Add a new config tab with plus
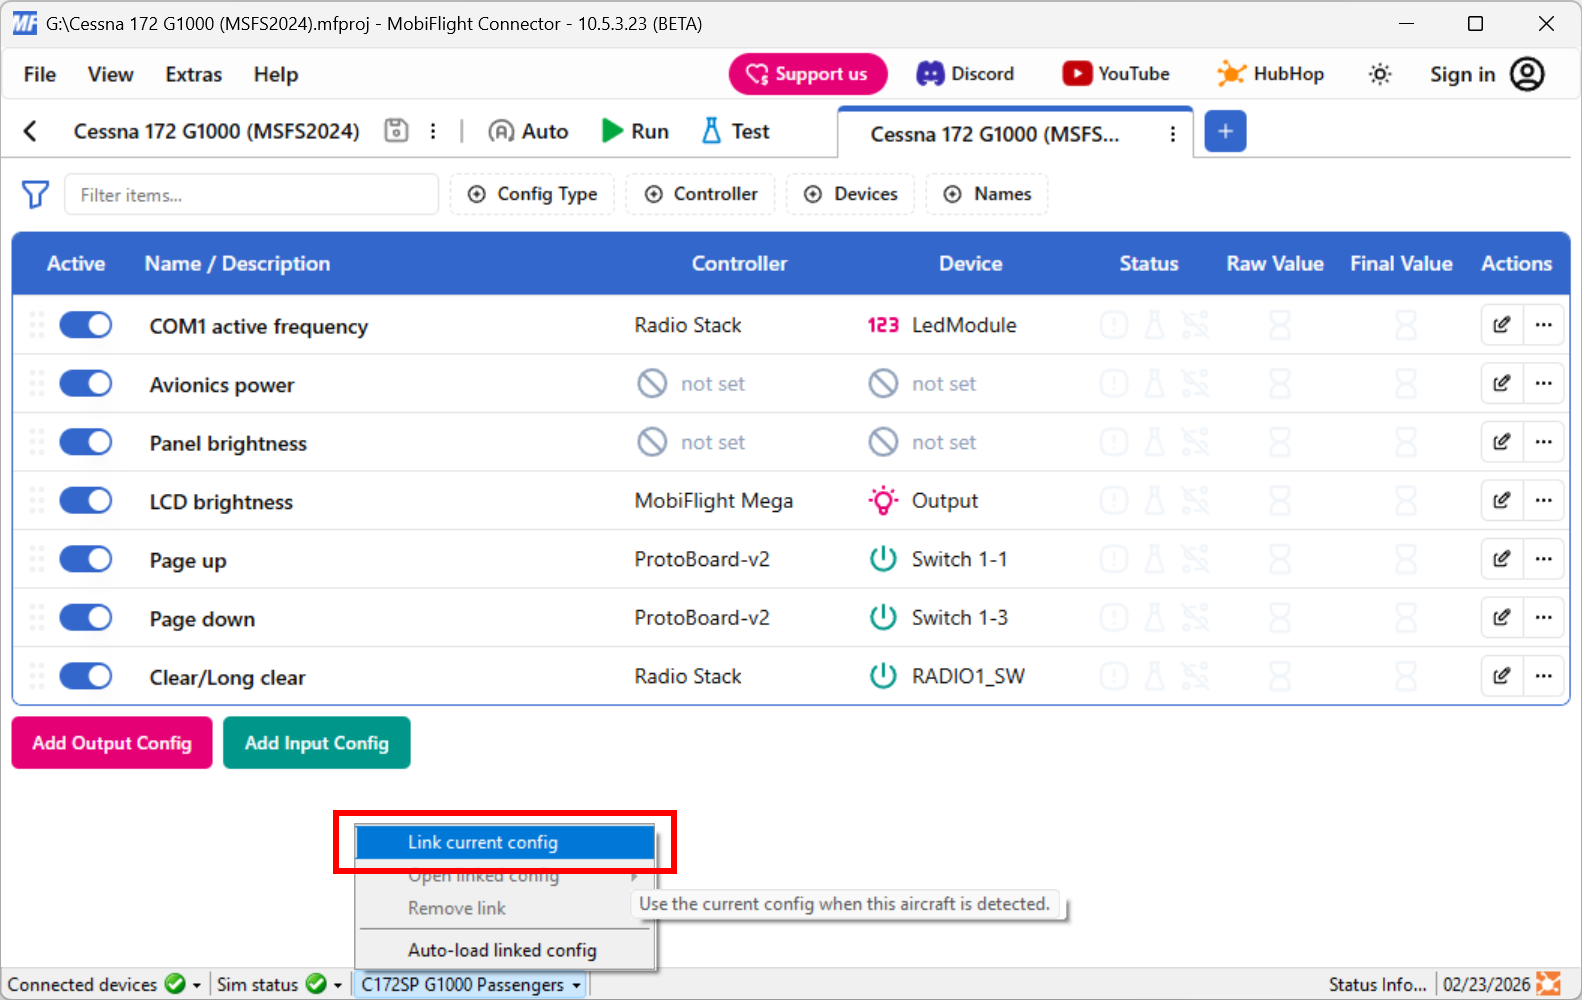The height and width of the screenshot is (1000, 1582). point(1225,131)
